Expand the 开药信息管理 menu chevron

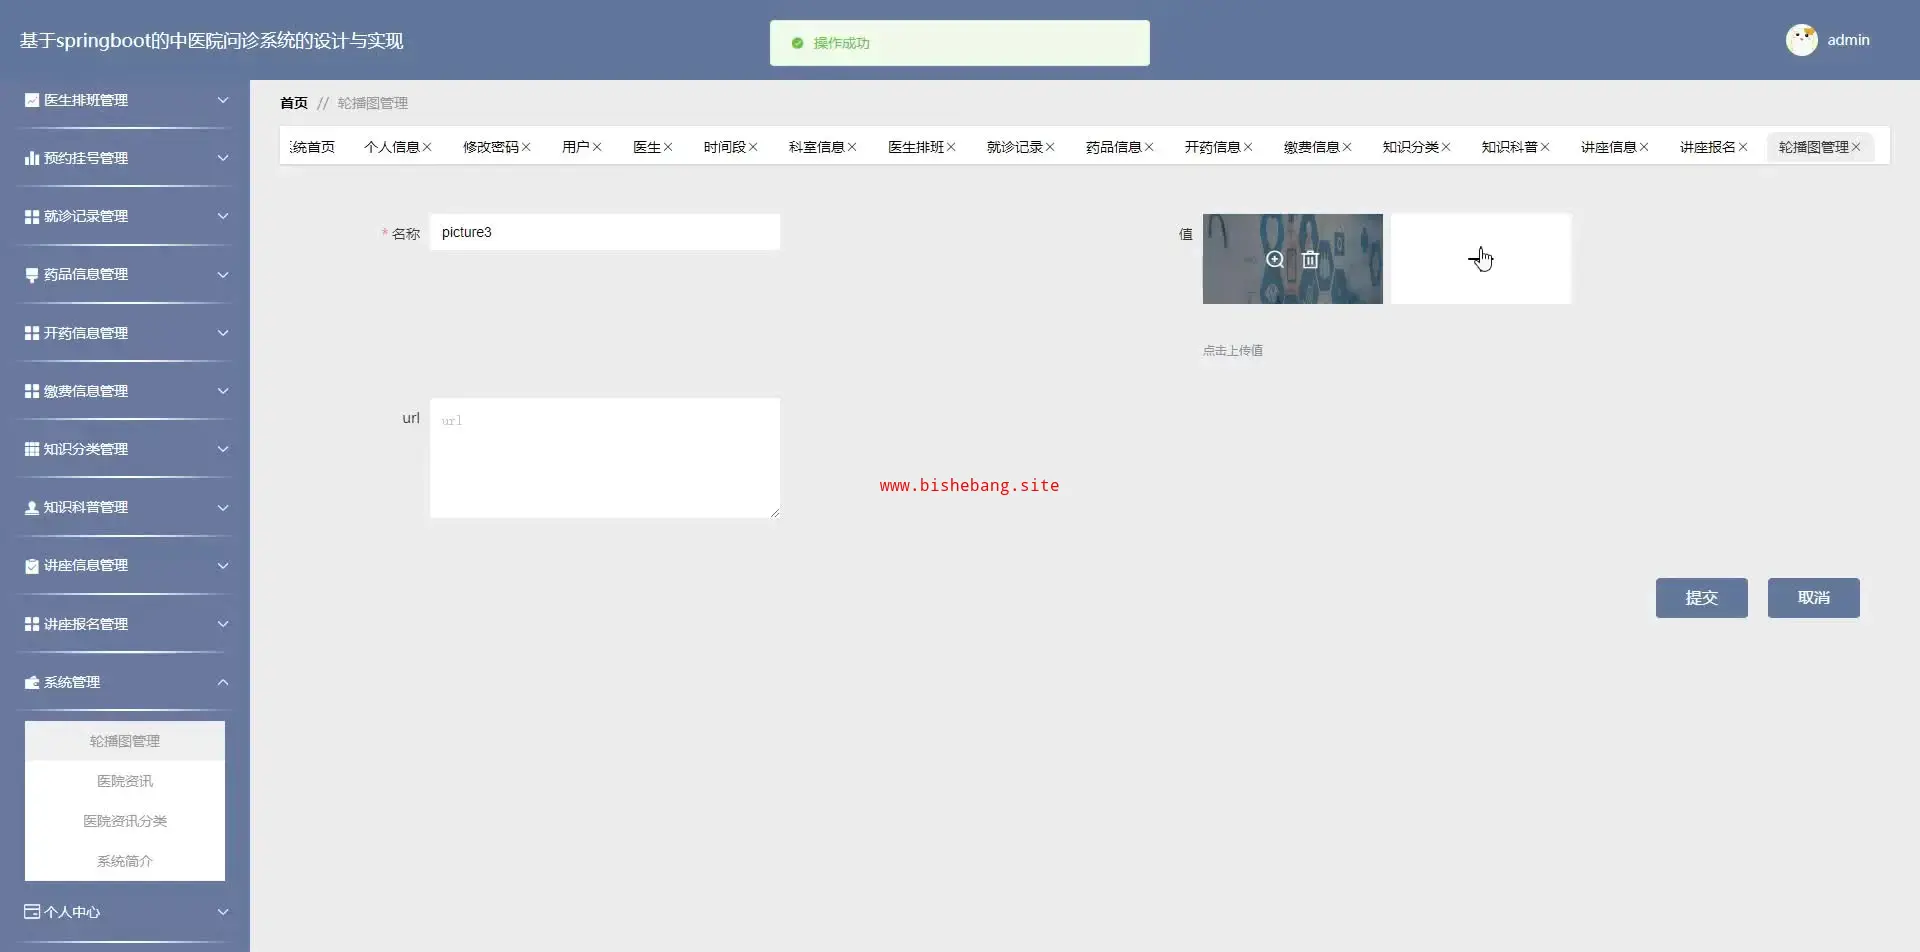tap(223, 333)
